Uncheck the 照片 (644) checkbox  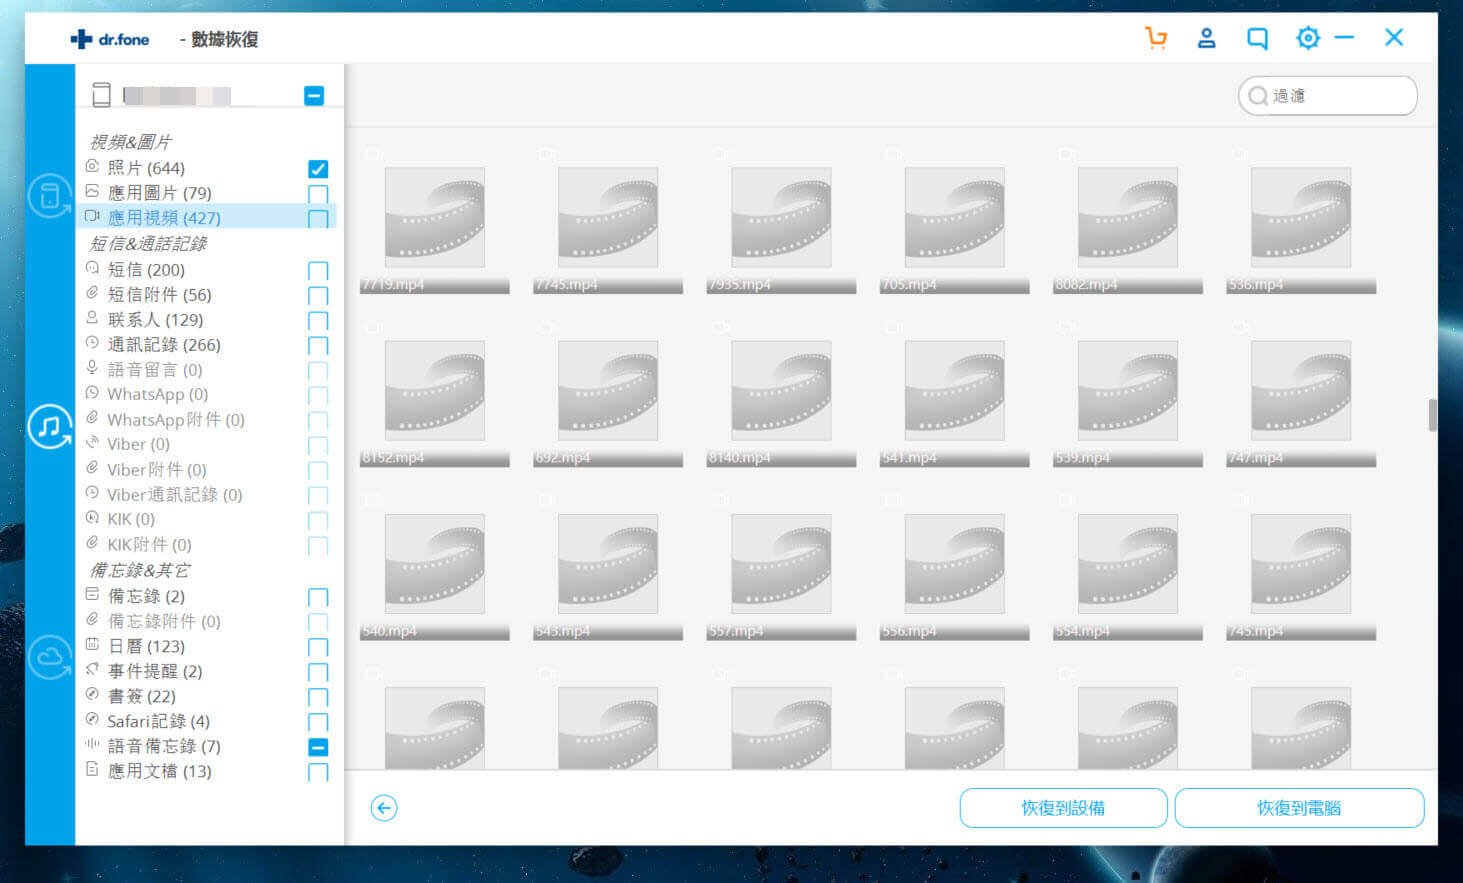pyautogui.click(x=318, y=169)
